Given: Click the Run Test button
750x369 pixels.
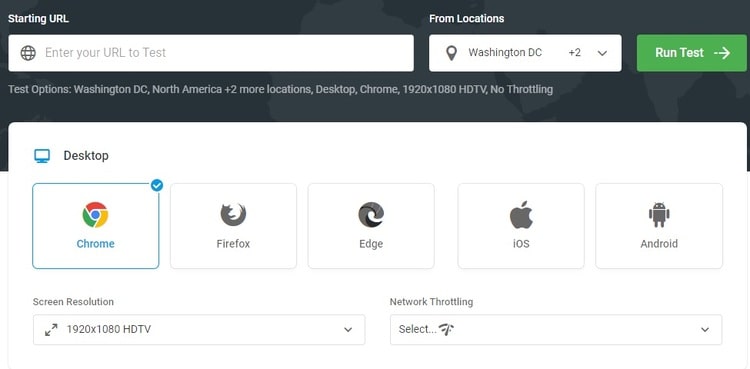Looking at the screenshot, I should (691, 53).
